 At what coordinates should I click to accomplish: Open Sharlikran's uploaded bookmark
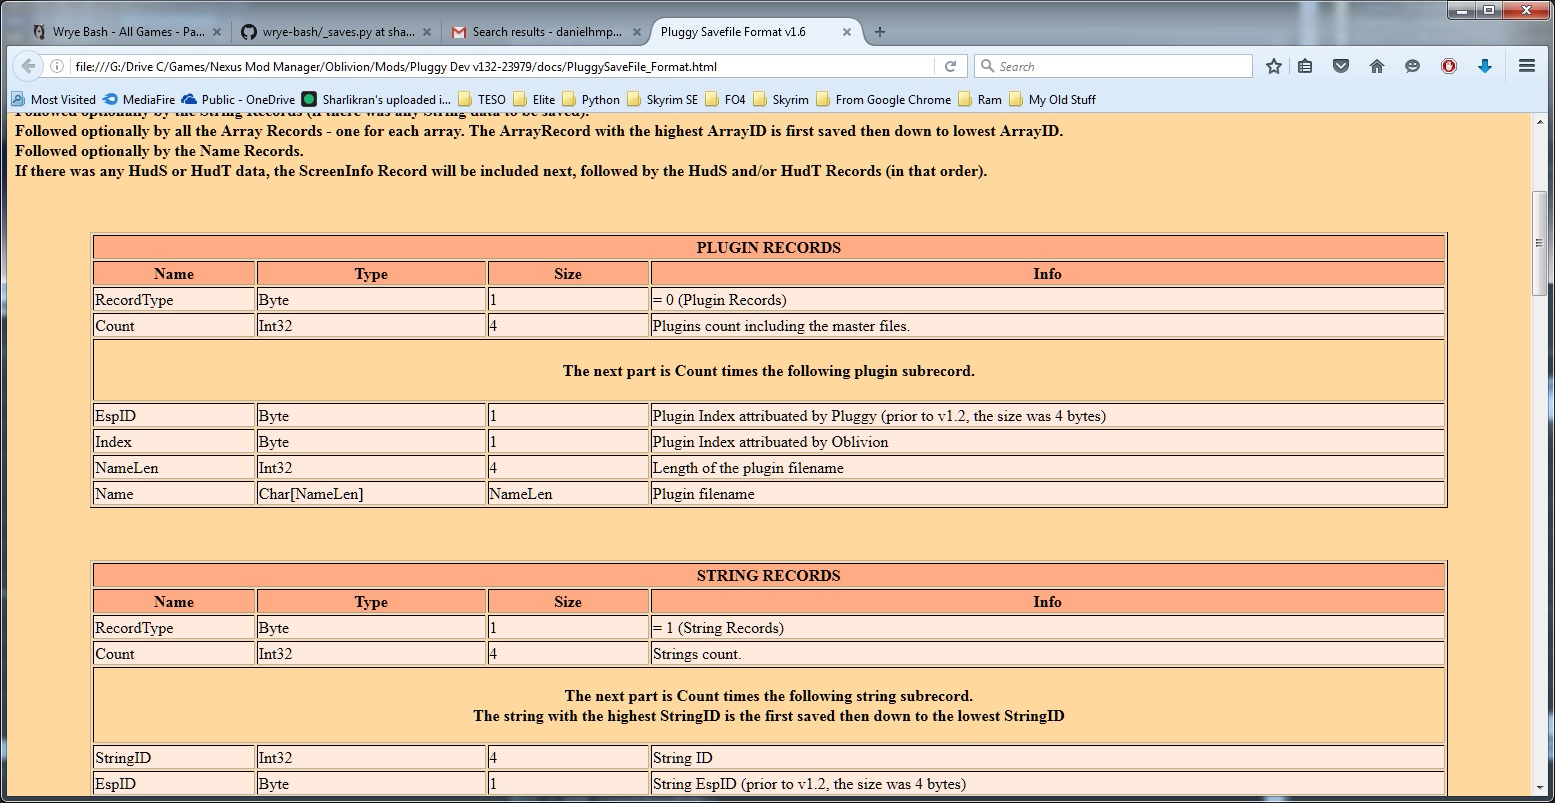tap(376, 99)
